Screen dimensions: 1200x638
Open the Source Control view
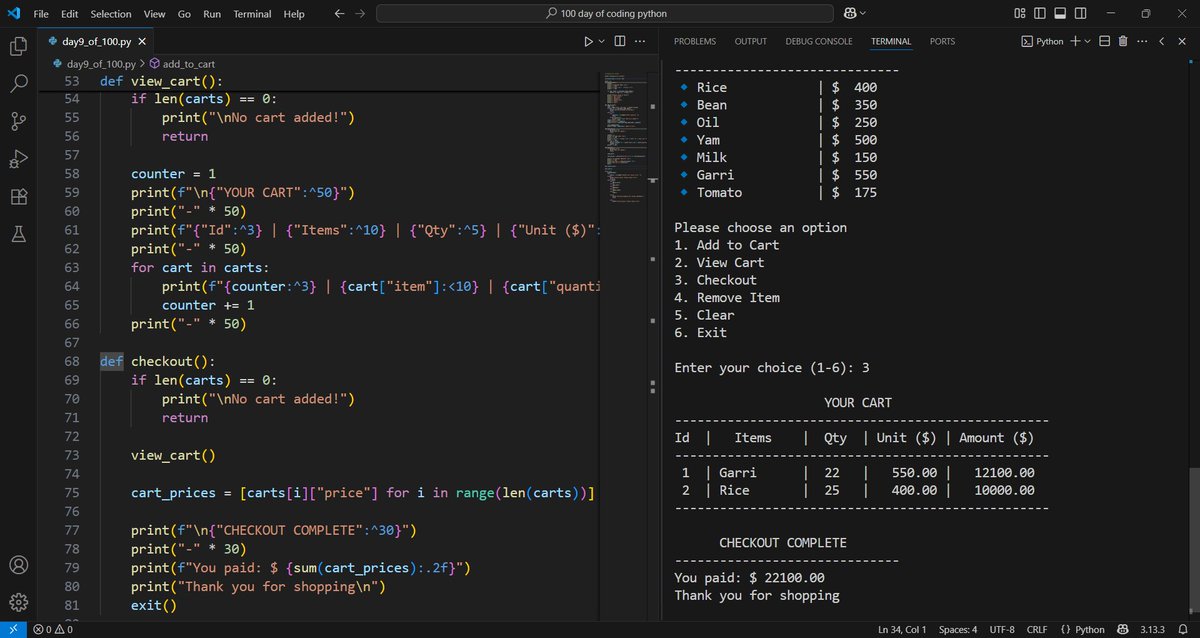point(18,121)
